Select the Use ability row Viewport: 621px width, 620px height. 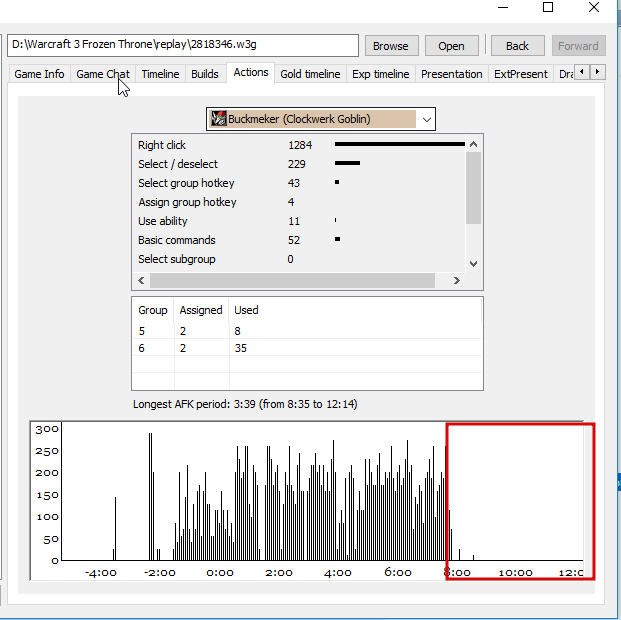(299, 221)
